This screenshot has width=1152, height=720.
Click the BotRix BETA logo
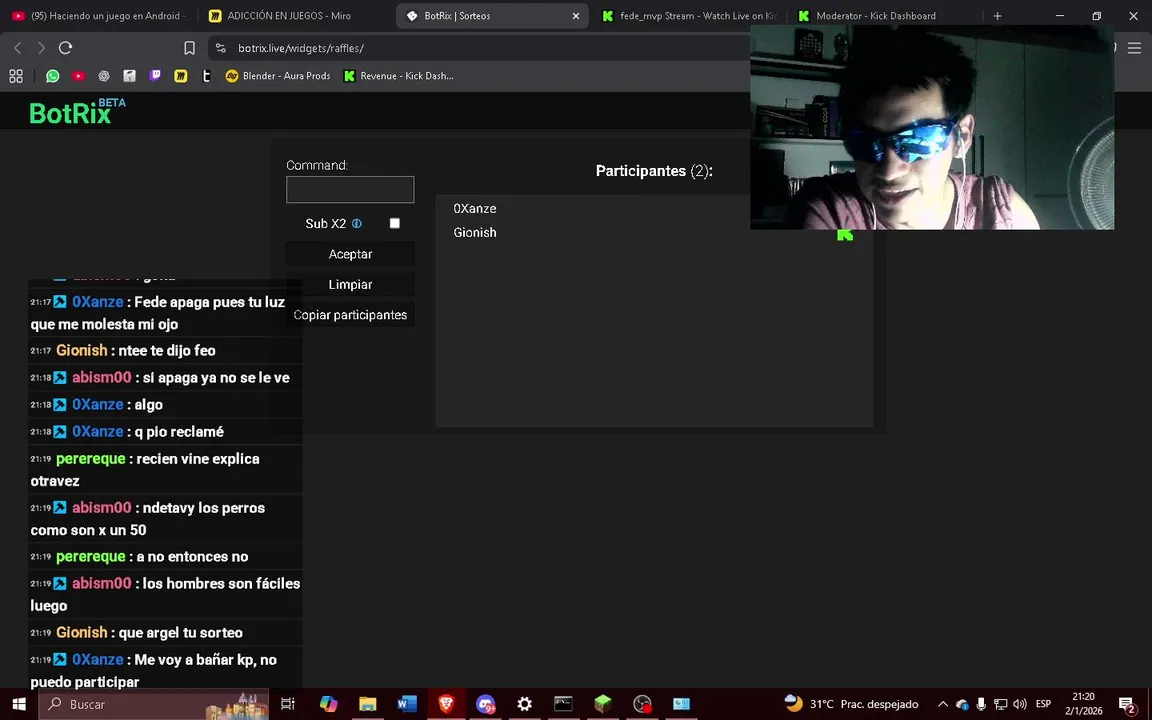tap(77, 111)
